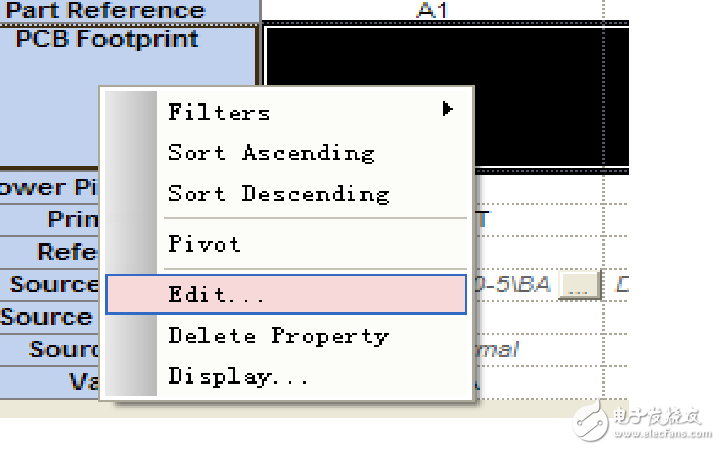Viewport: 720px width, 450px height.
Task: Select the bottom row header starting 'Va'
Action: click(x=84, y=381)
